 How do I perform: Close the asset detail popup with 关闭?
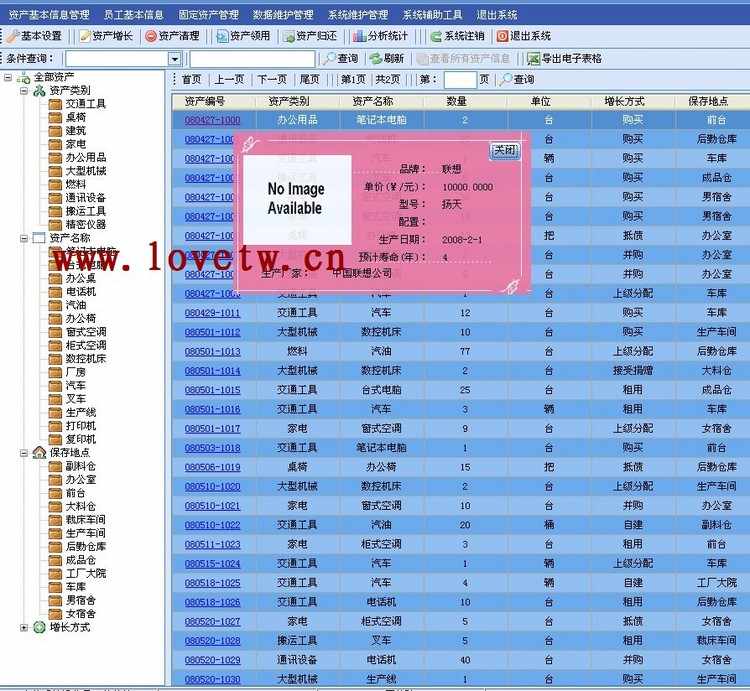coord(505,151)
